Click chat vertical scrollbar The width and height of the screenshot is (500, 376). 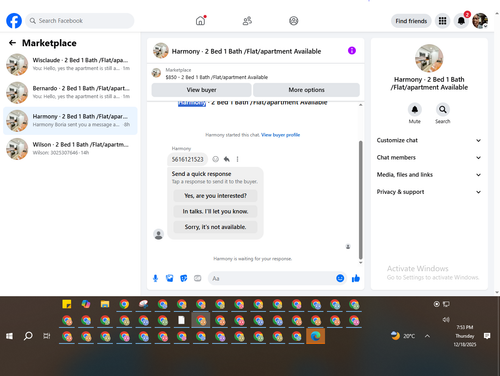[x=360, y=200]
